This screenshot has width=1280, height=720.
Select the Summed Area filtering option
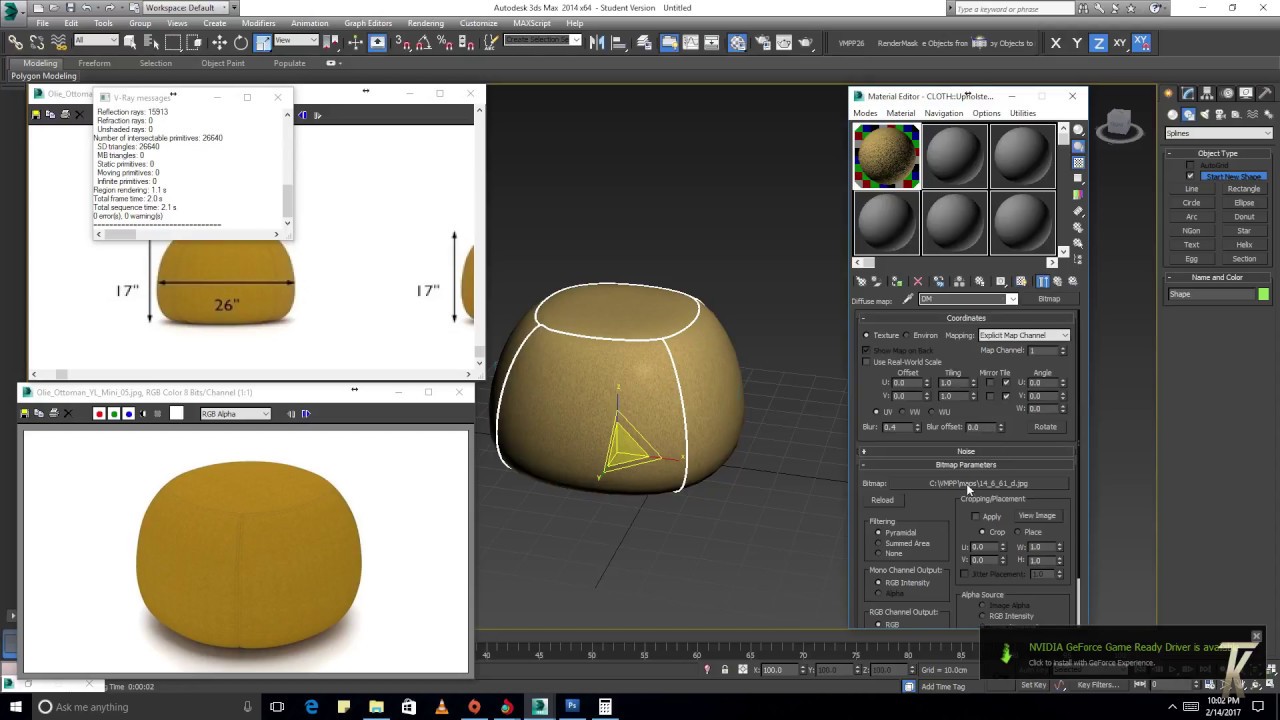(x=879, y=543)
